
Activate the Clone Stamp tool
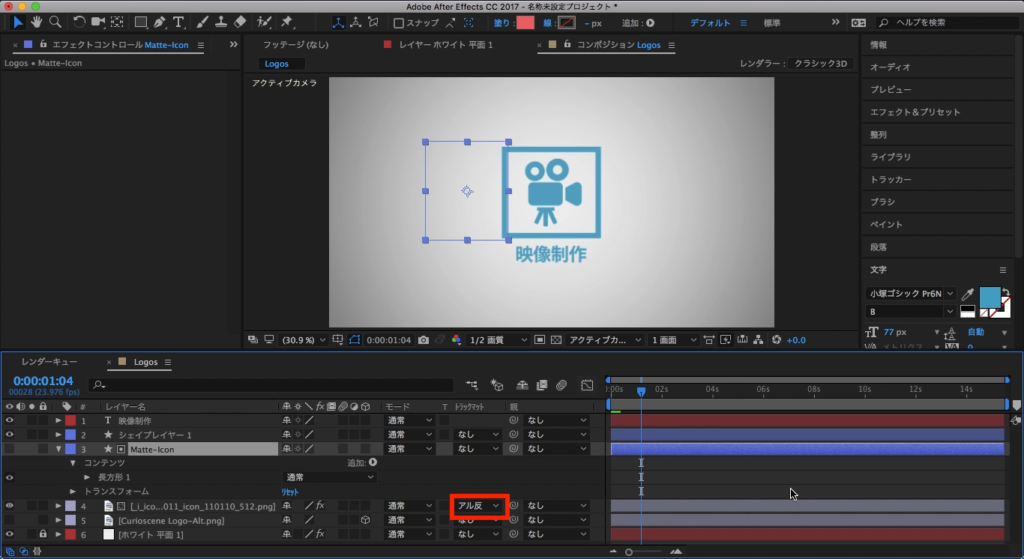coord(220,22)
